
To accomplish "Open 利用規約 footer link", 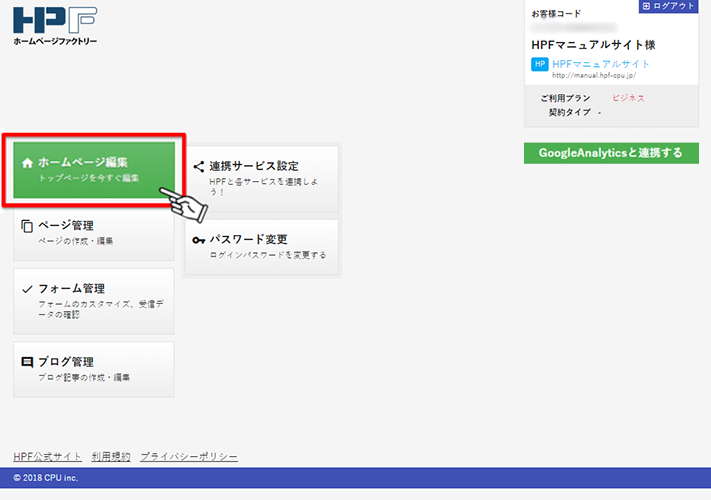I will pyautogui.click(x=111, y=456).
